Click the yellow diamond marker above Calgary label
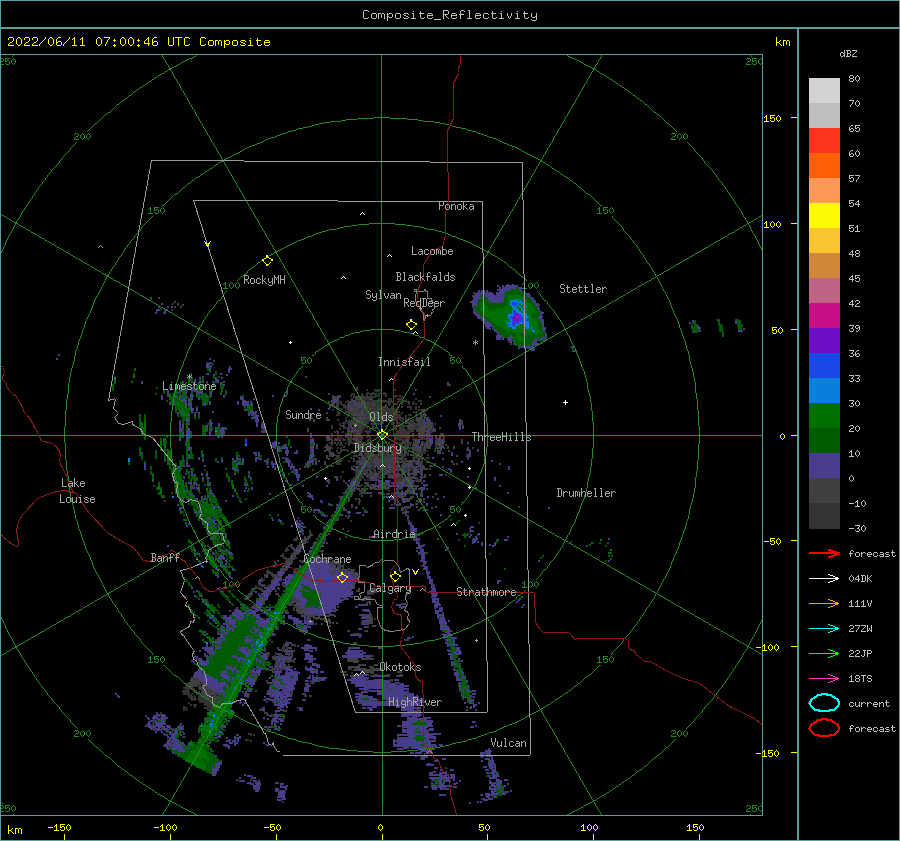The image size is (900, 841). click(395, 576)
